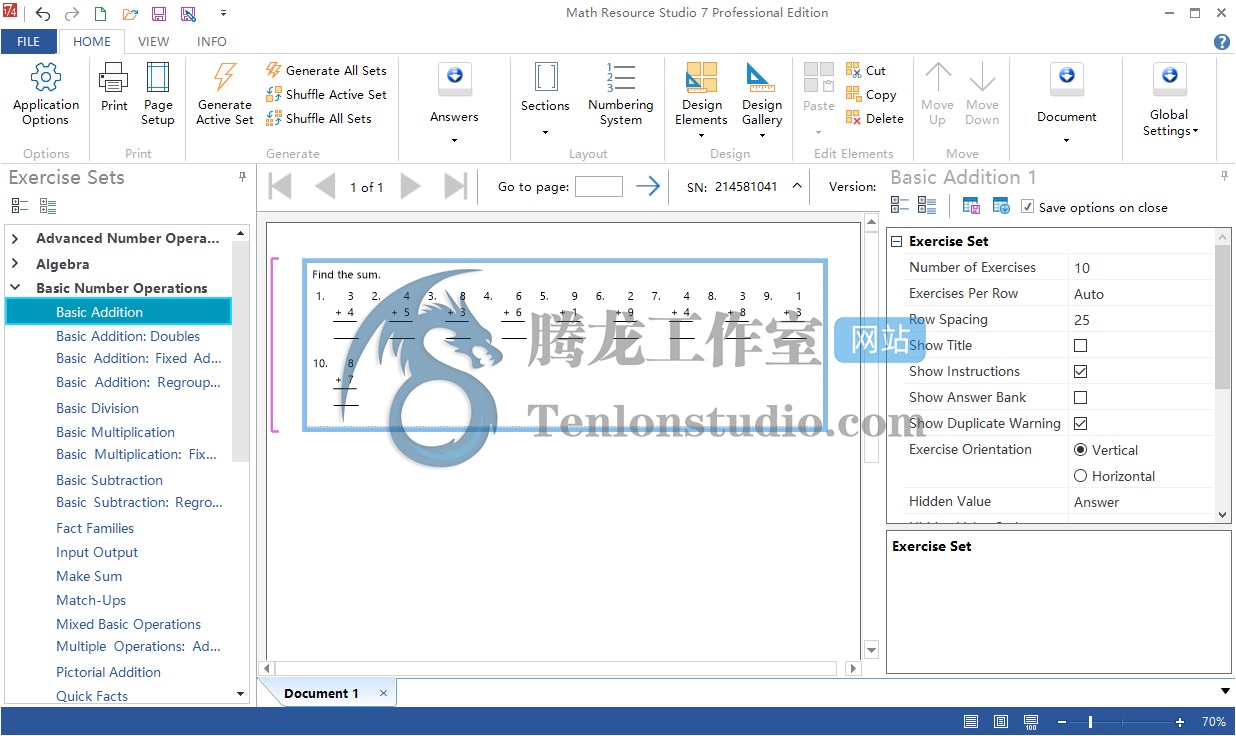The width and height of the screenshot is (1236, 736).
Task: Uncheck Show Duplicate Warning
Action: [x=1080, y=423]
